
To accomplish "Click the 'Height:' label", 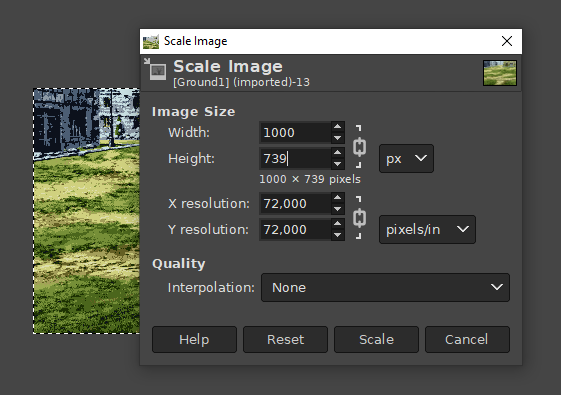I will tap(191, 159).
